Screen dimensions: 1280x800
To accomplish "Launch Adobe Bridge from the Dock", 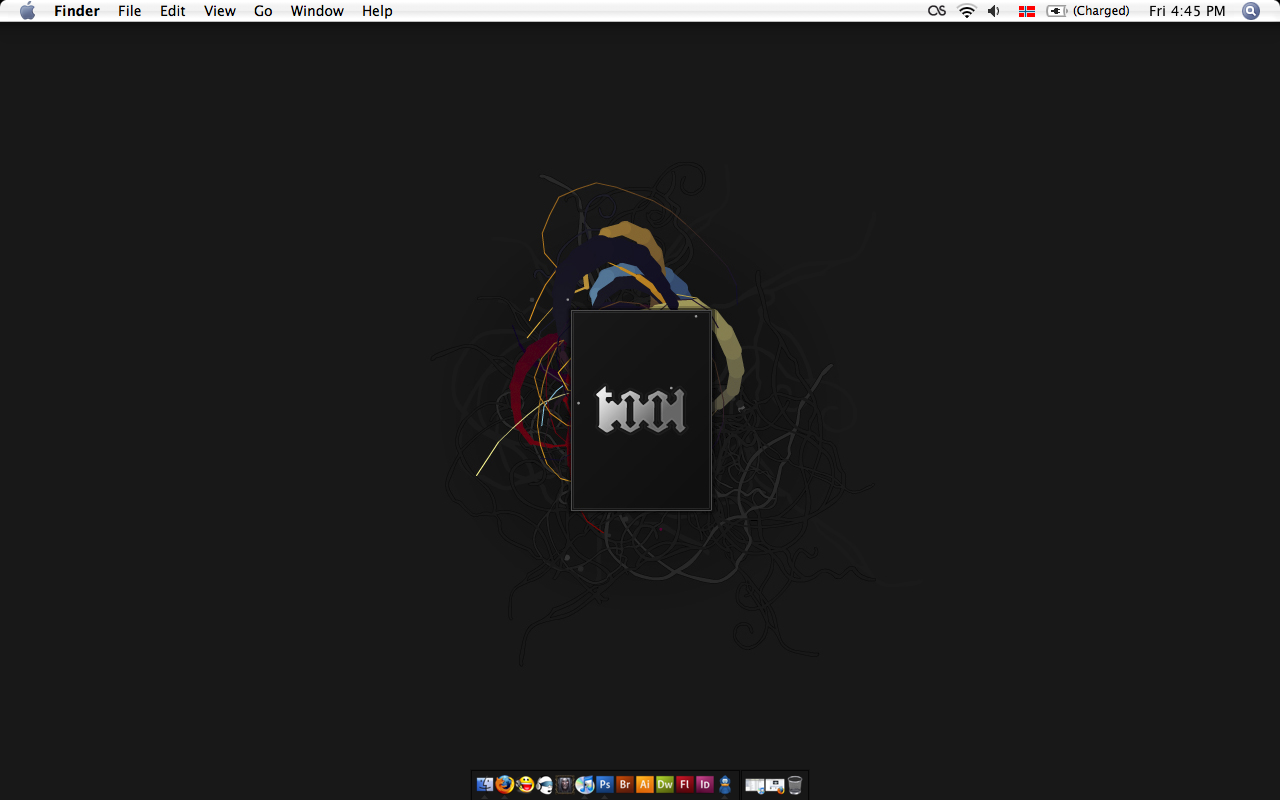I will click(625, 785).
